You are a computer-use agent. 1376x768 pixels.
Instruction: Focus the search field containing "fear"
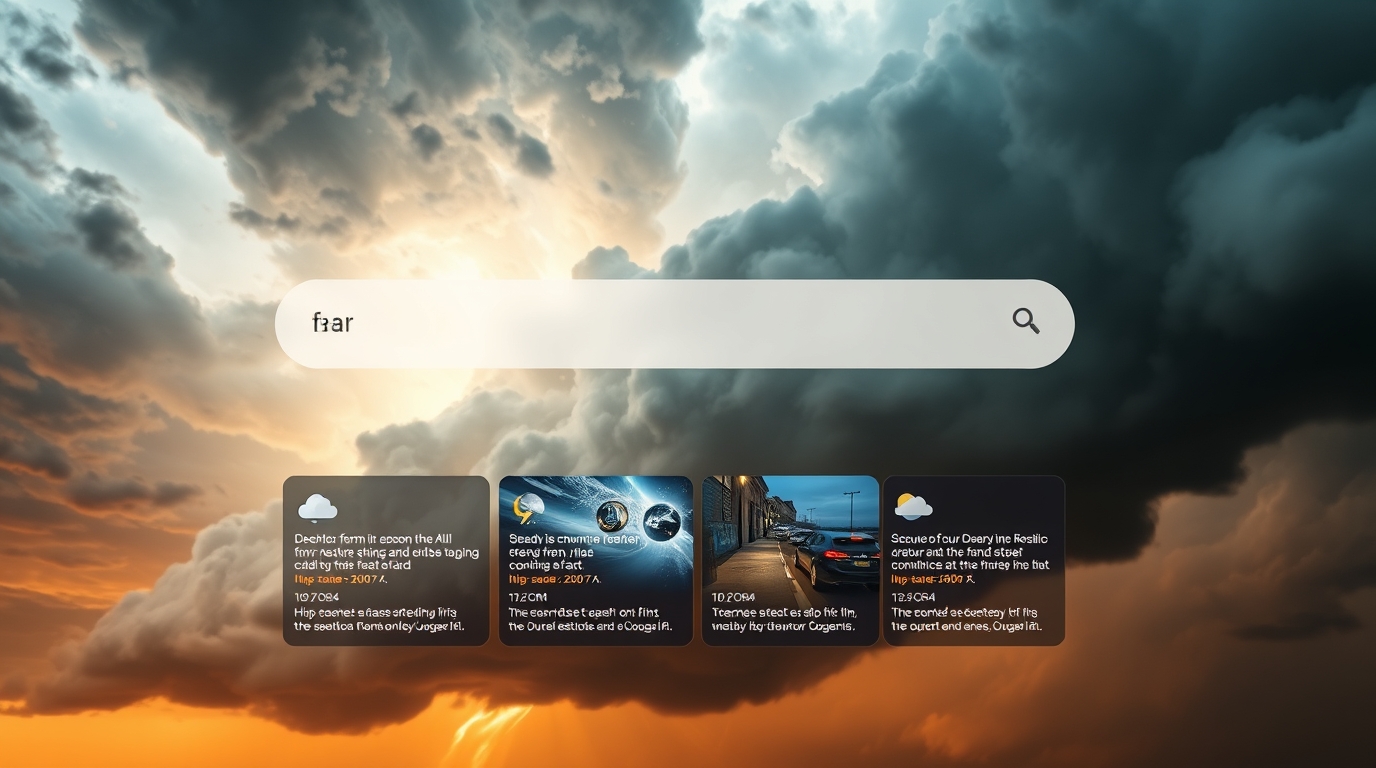tap(640, 324)
